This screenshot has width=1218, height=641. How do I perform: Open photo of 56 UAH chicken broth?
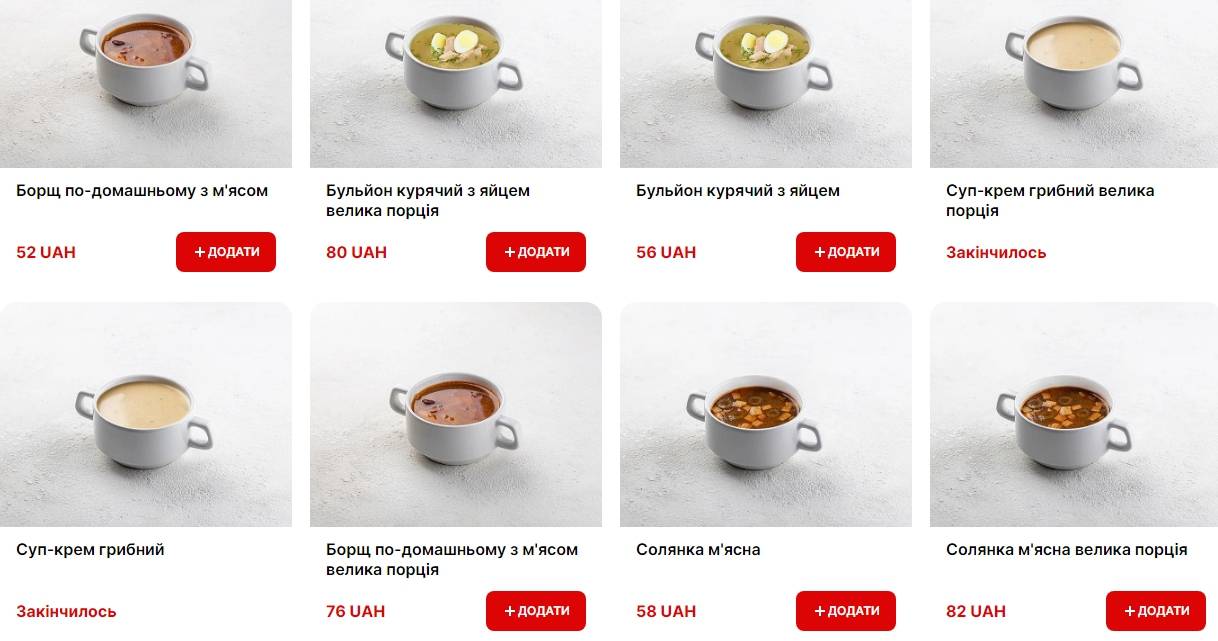pyautogui.click(x=766, y=84)
